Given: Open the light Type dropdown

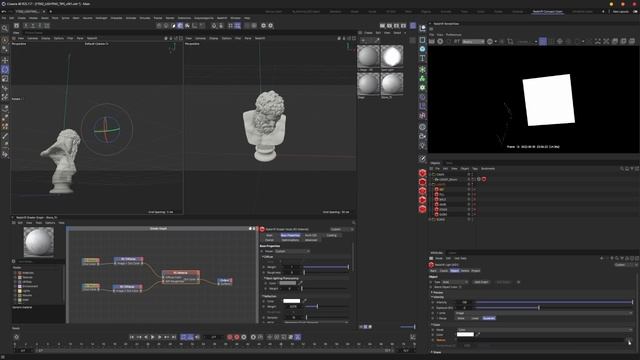Looking at the screenshot, I should pos(455,282).
